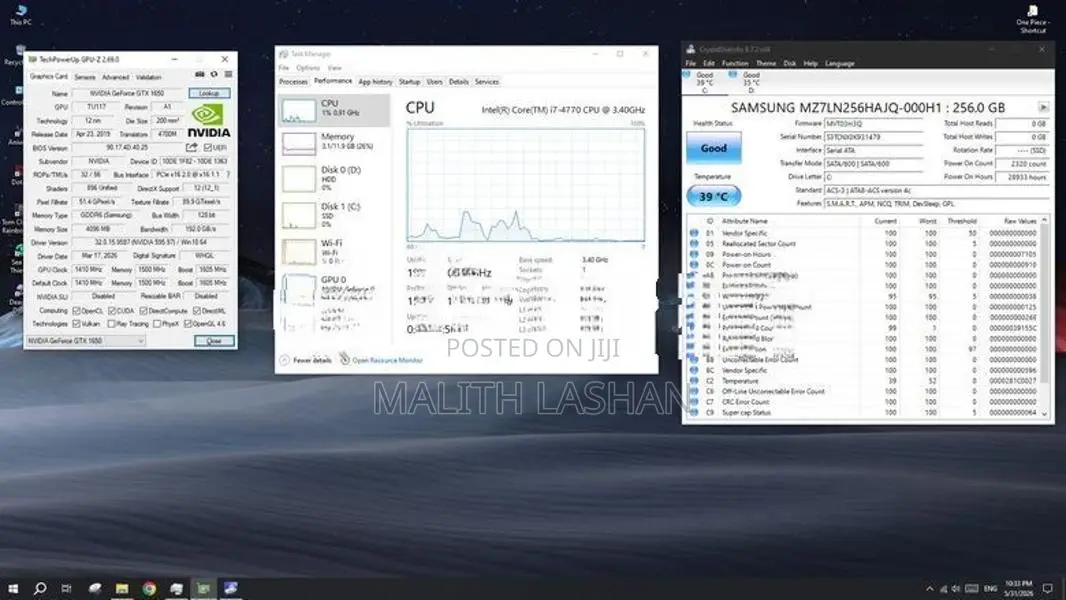This screenshot has height=600, width=1066.
Task: Toggle the OpenGL 4.6 checkbox
Action: click(188, 323)
